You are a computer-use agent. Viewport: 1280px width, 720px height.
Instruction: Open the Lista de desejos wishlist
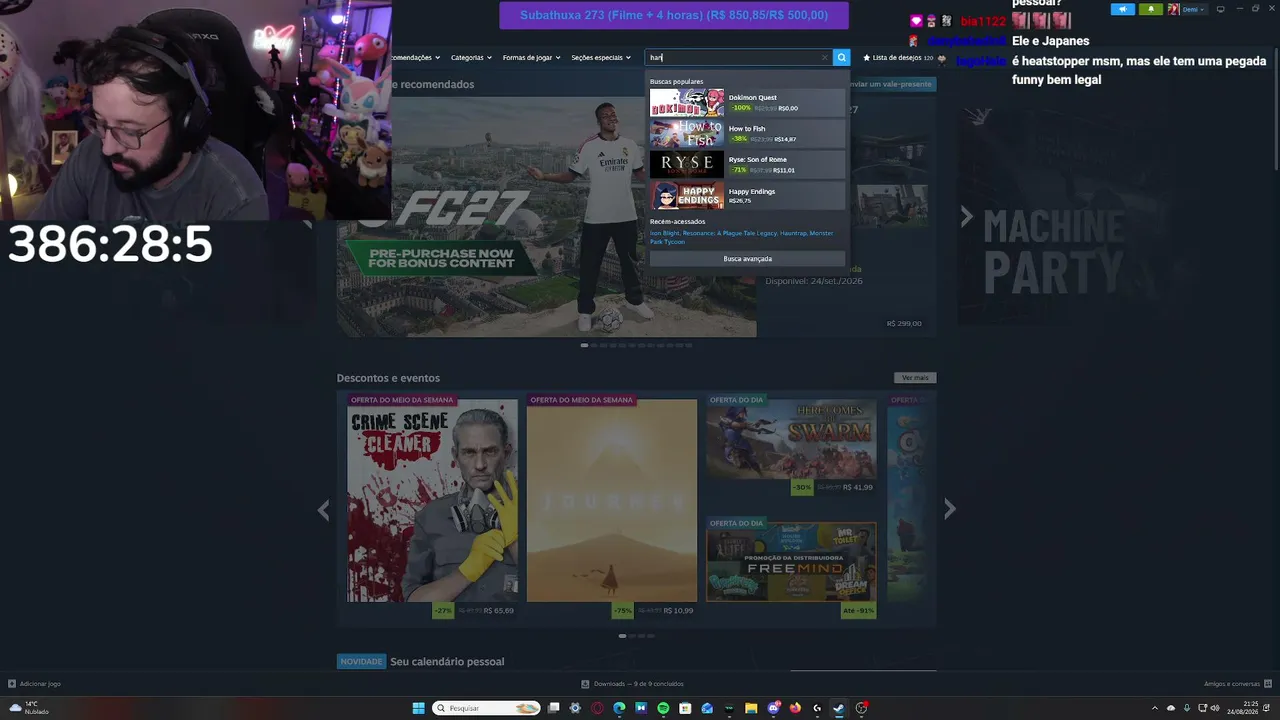[x=898, y=58]
